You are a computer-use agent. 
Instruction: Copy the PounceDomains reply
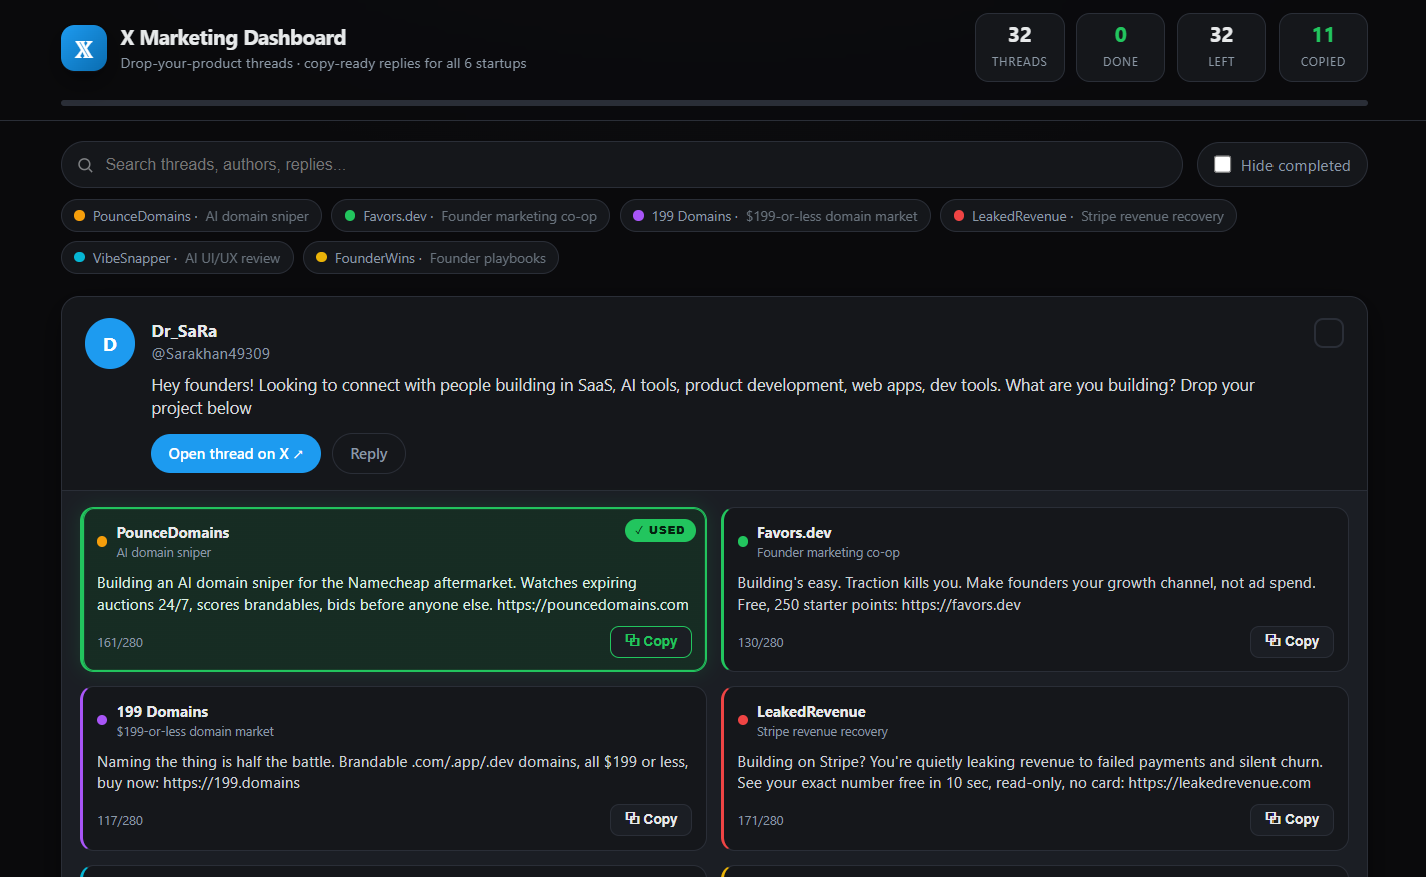pos(651,642)
